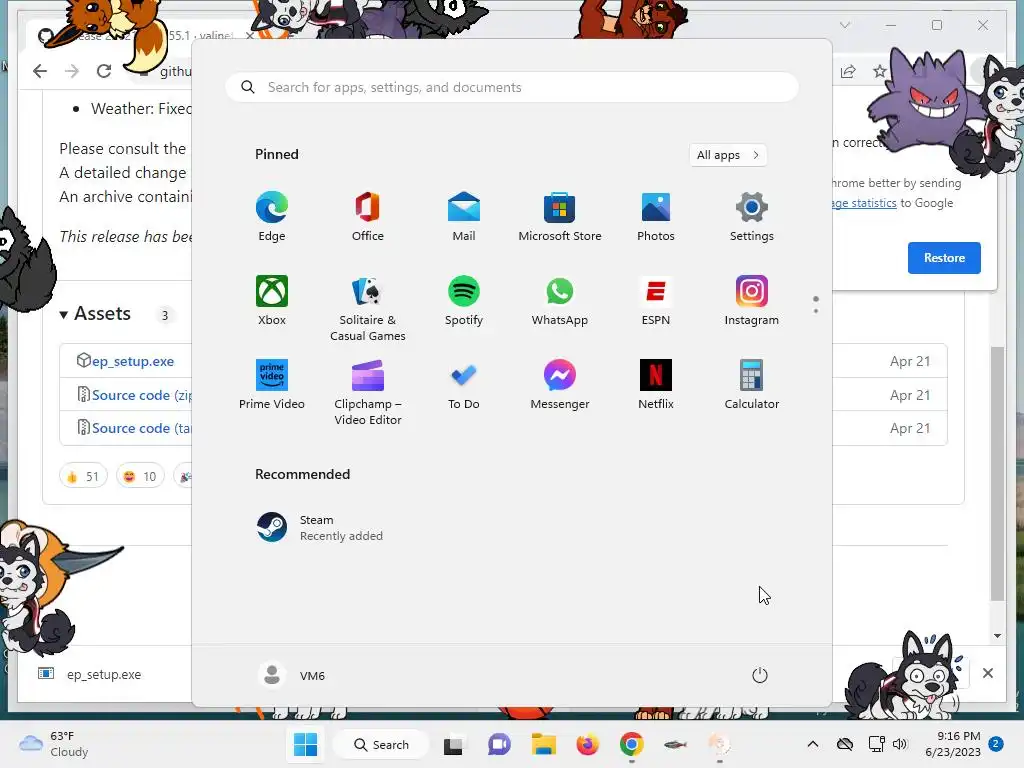Open WhatsApp
The width and height of the screenshot is (1024, 768).
point(560,300)
